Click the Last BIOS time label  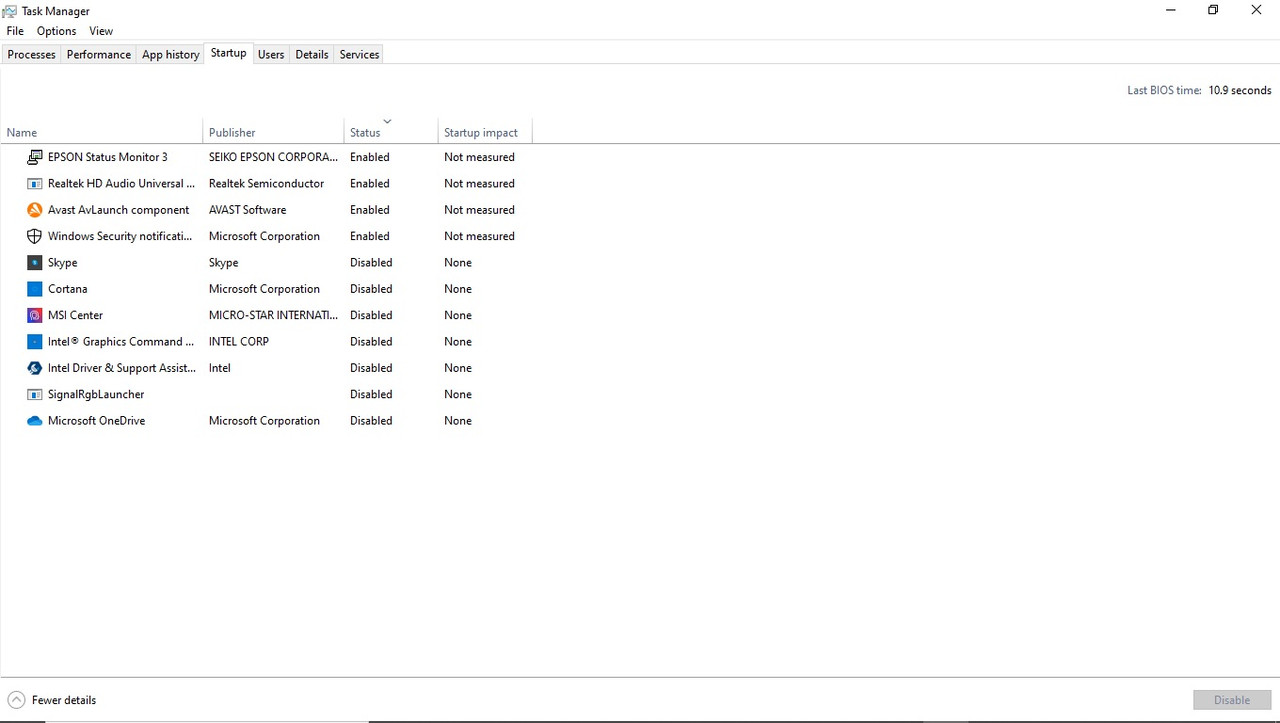click(1164, 90)
